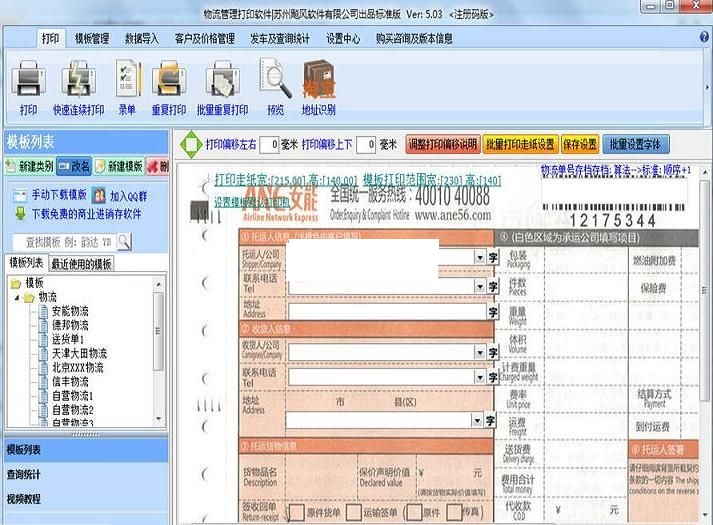Image resolution: width=713 pixels, height=525 pixels.
Task: Click 改名 rename button
Action: (x=74, y=166)
